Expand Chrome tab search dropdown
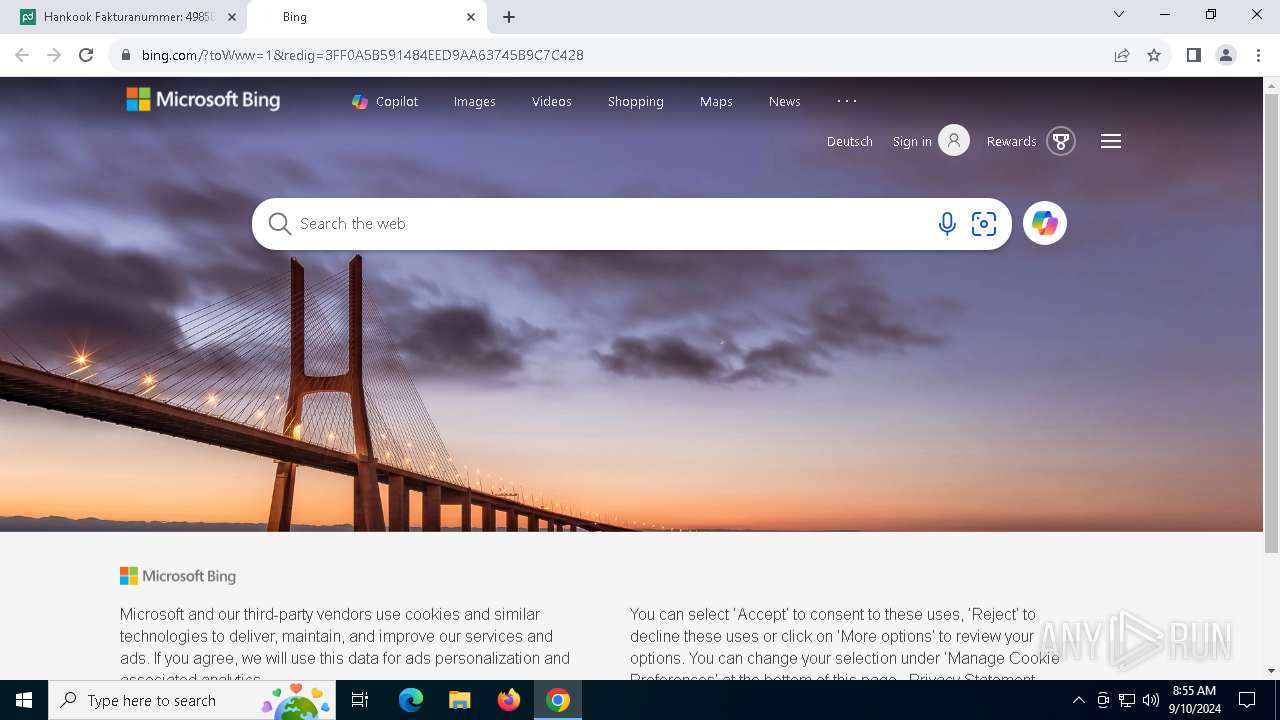This screenshot has height=720, width=1280. [x=1119, y=15]
